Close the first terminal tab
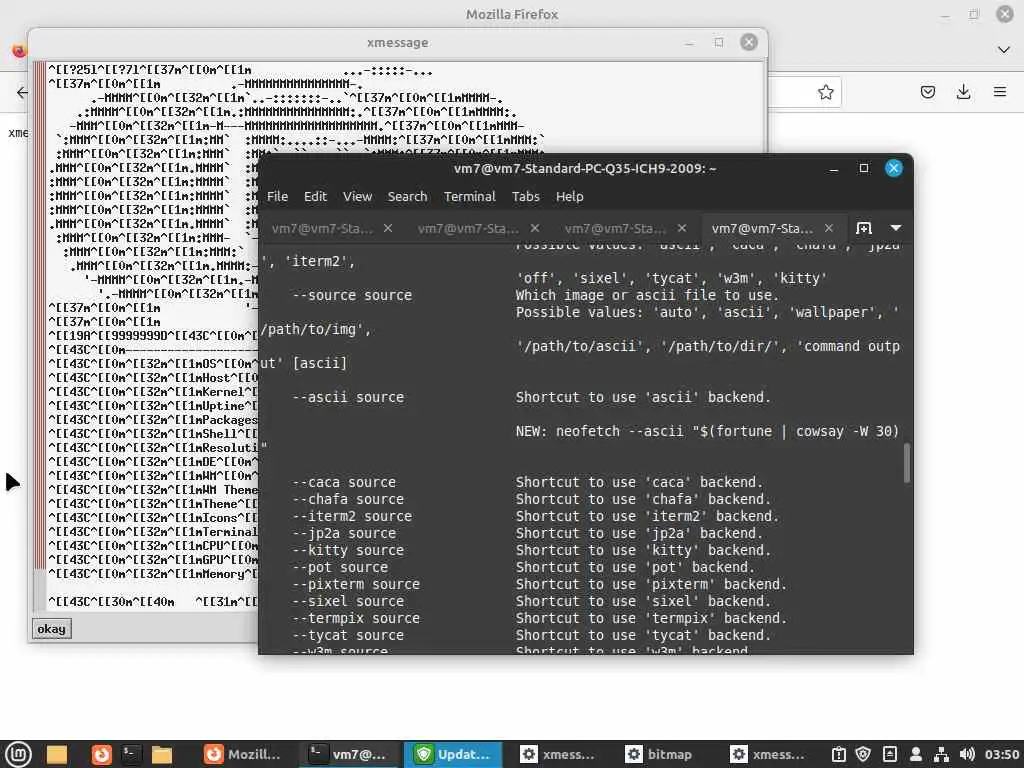 pos(388,228)
